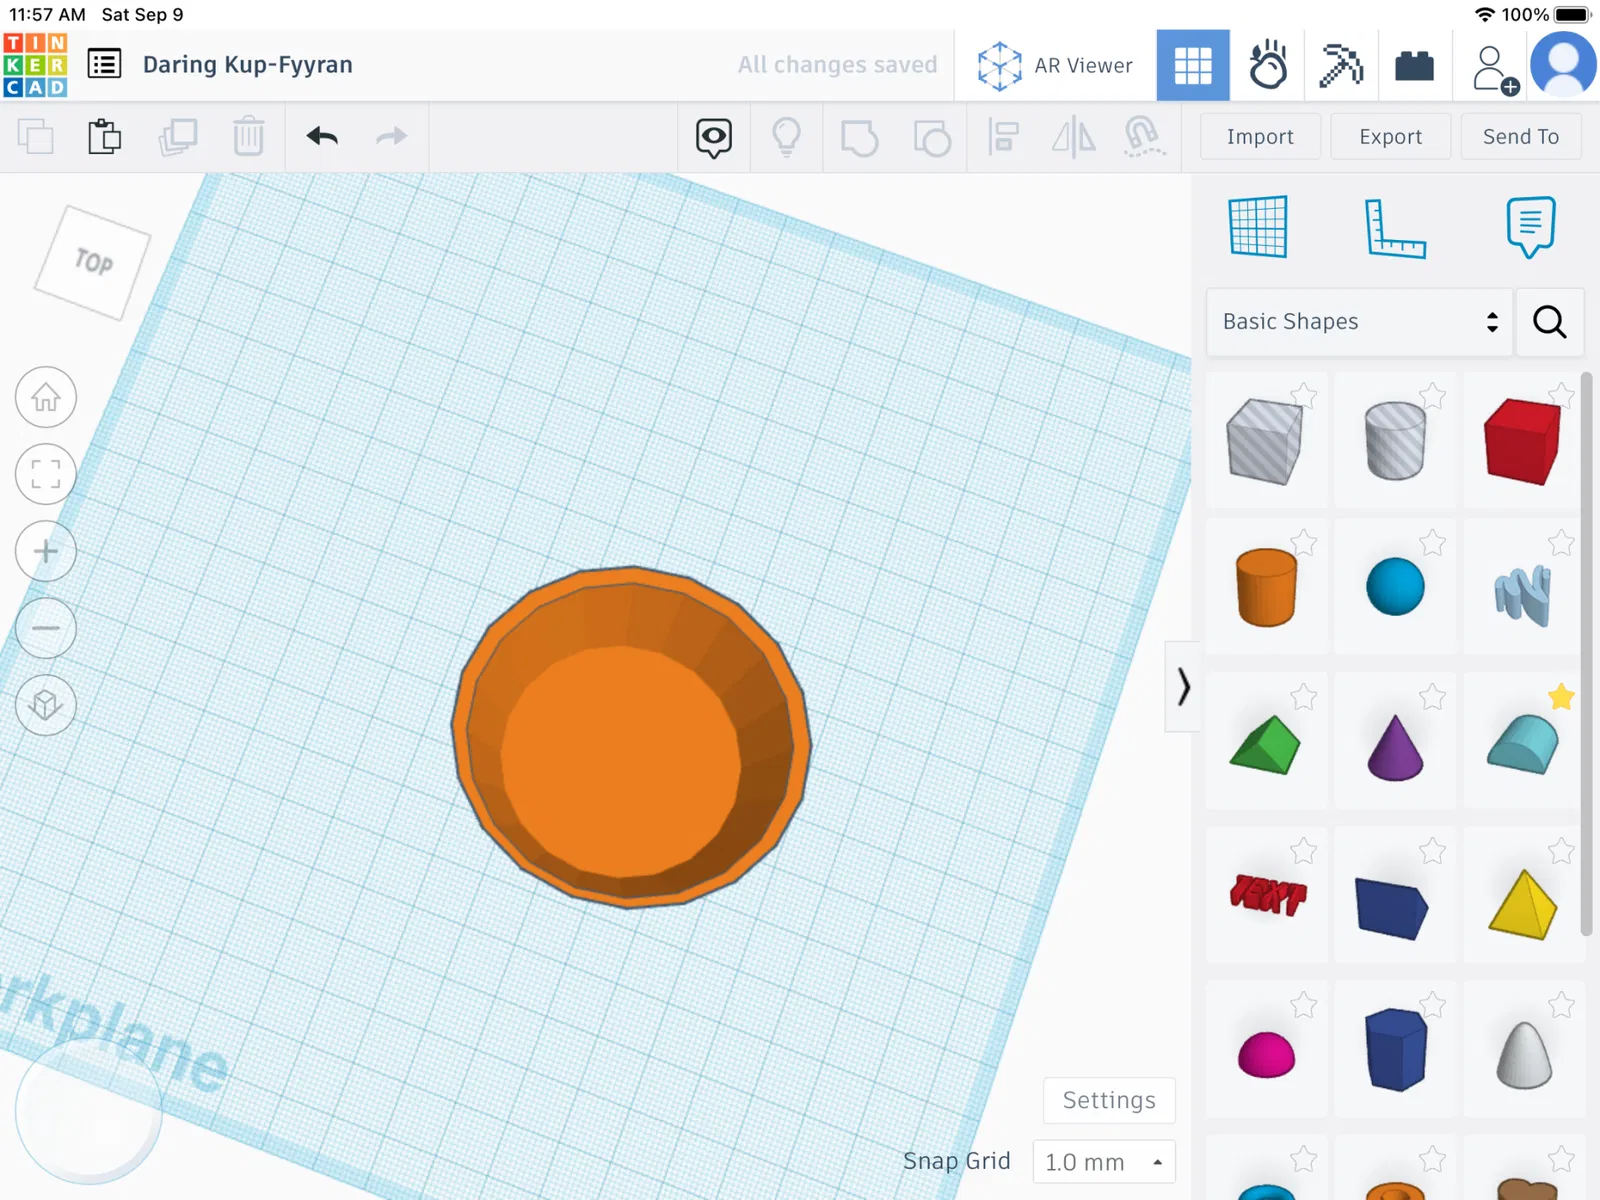
Task: Click the Copy tool icon
Action: 36,137
